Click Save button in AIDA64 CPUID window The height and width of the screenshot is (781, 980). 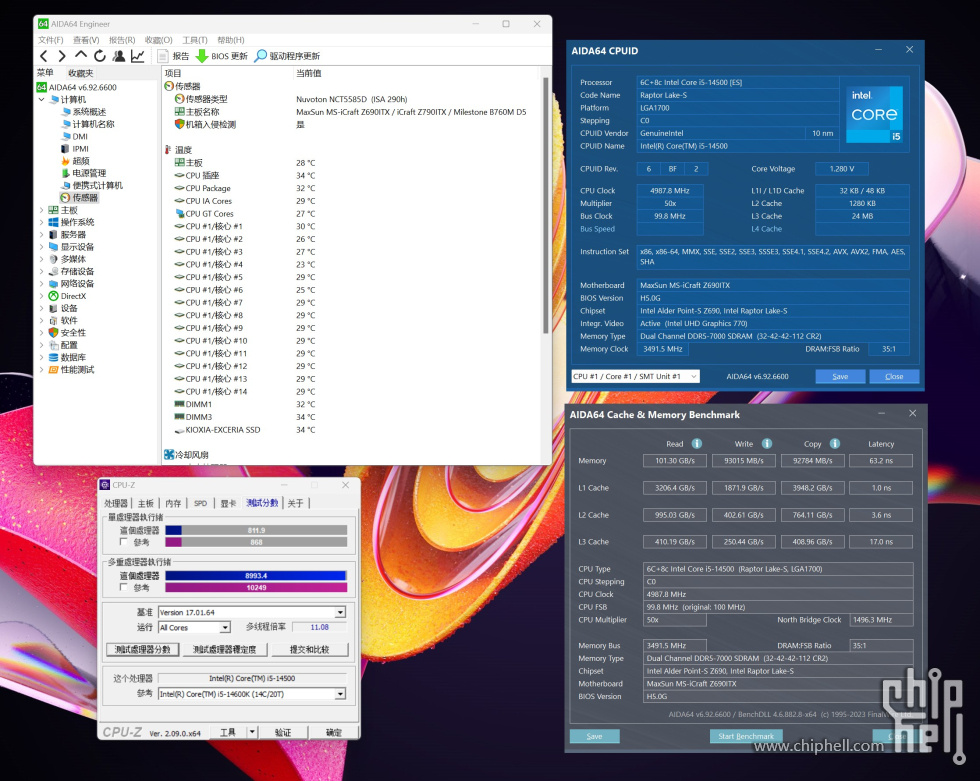pyautogui.click(x=840, y=377)
